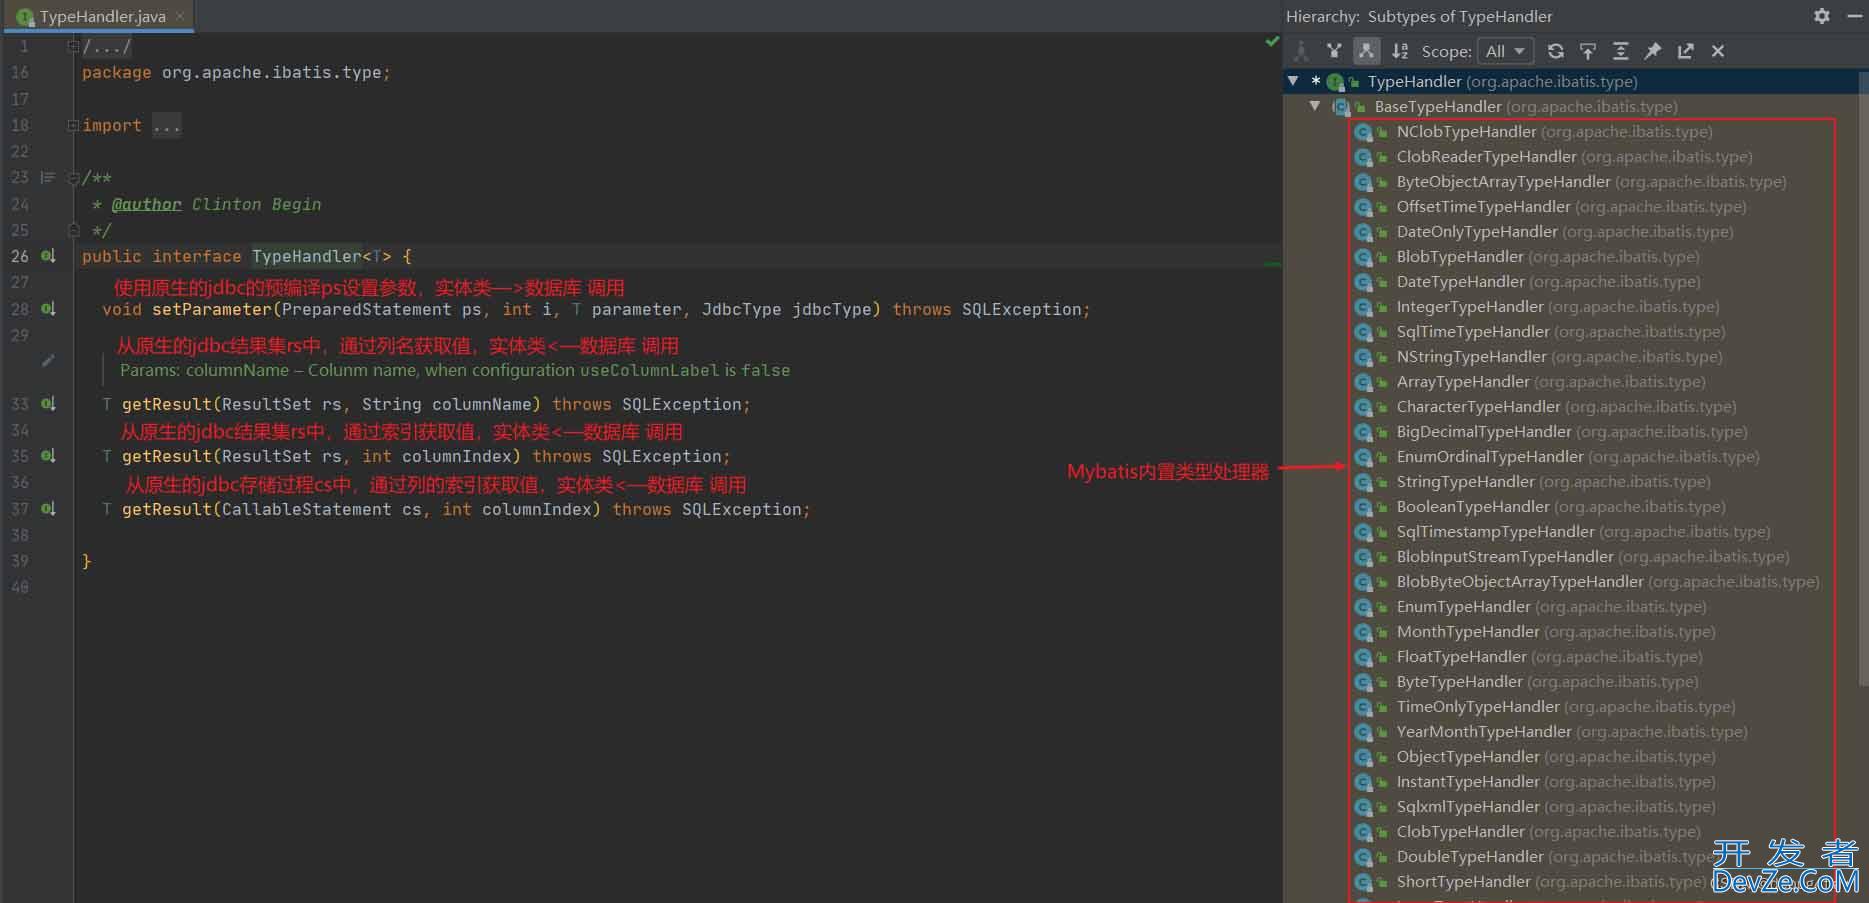
Task: Open the Scope dropdown set to All
Action: [1505, 51]
